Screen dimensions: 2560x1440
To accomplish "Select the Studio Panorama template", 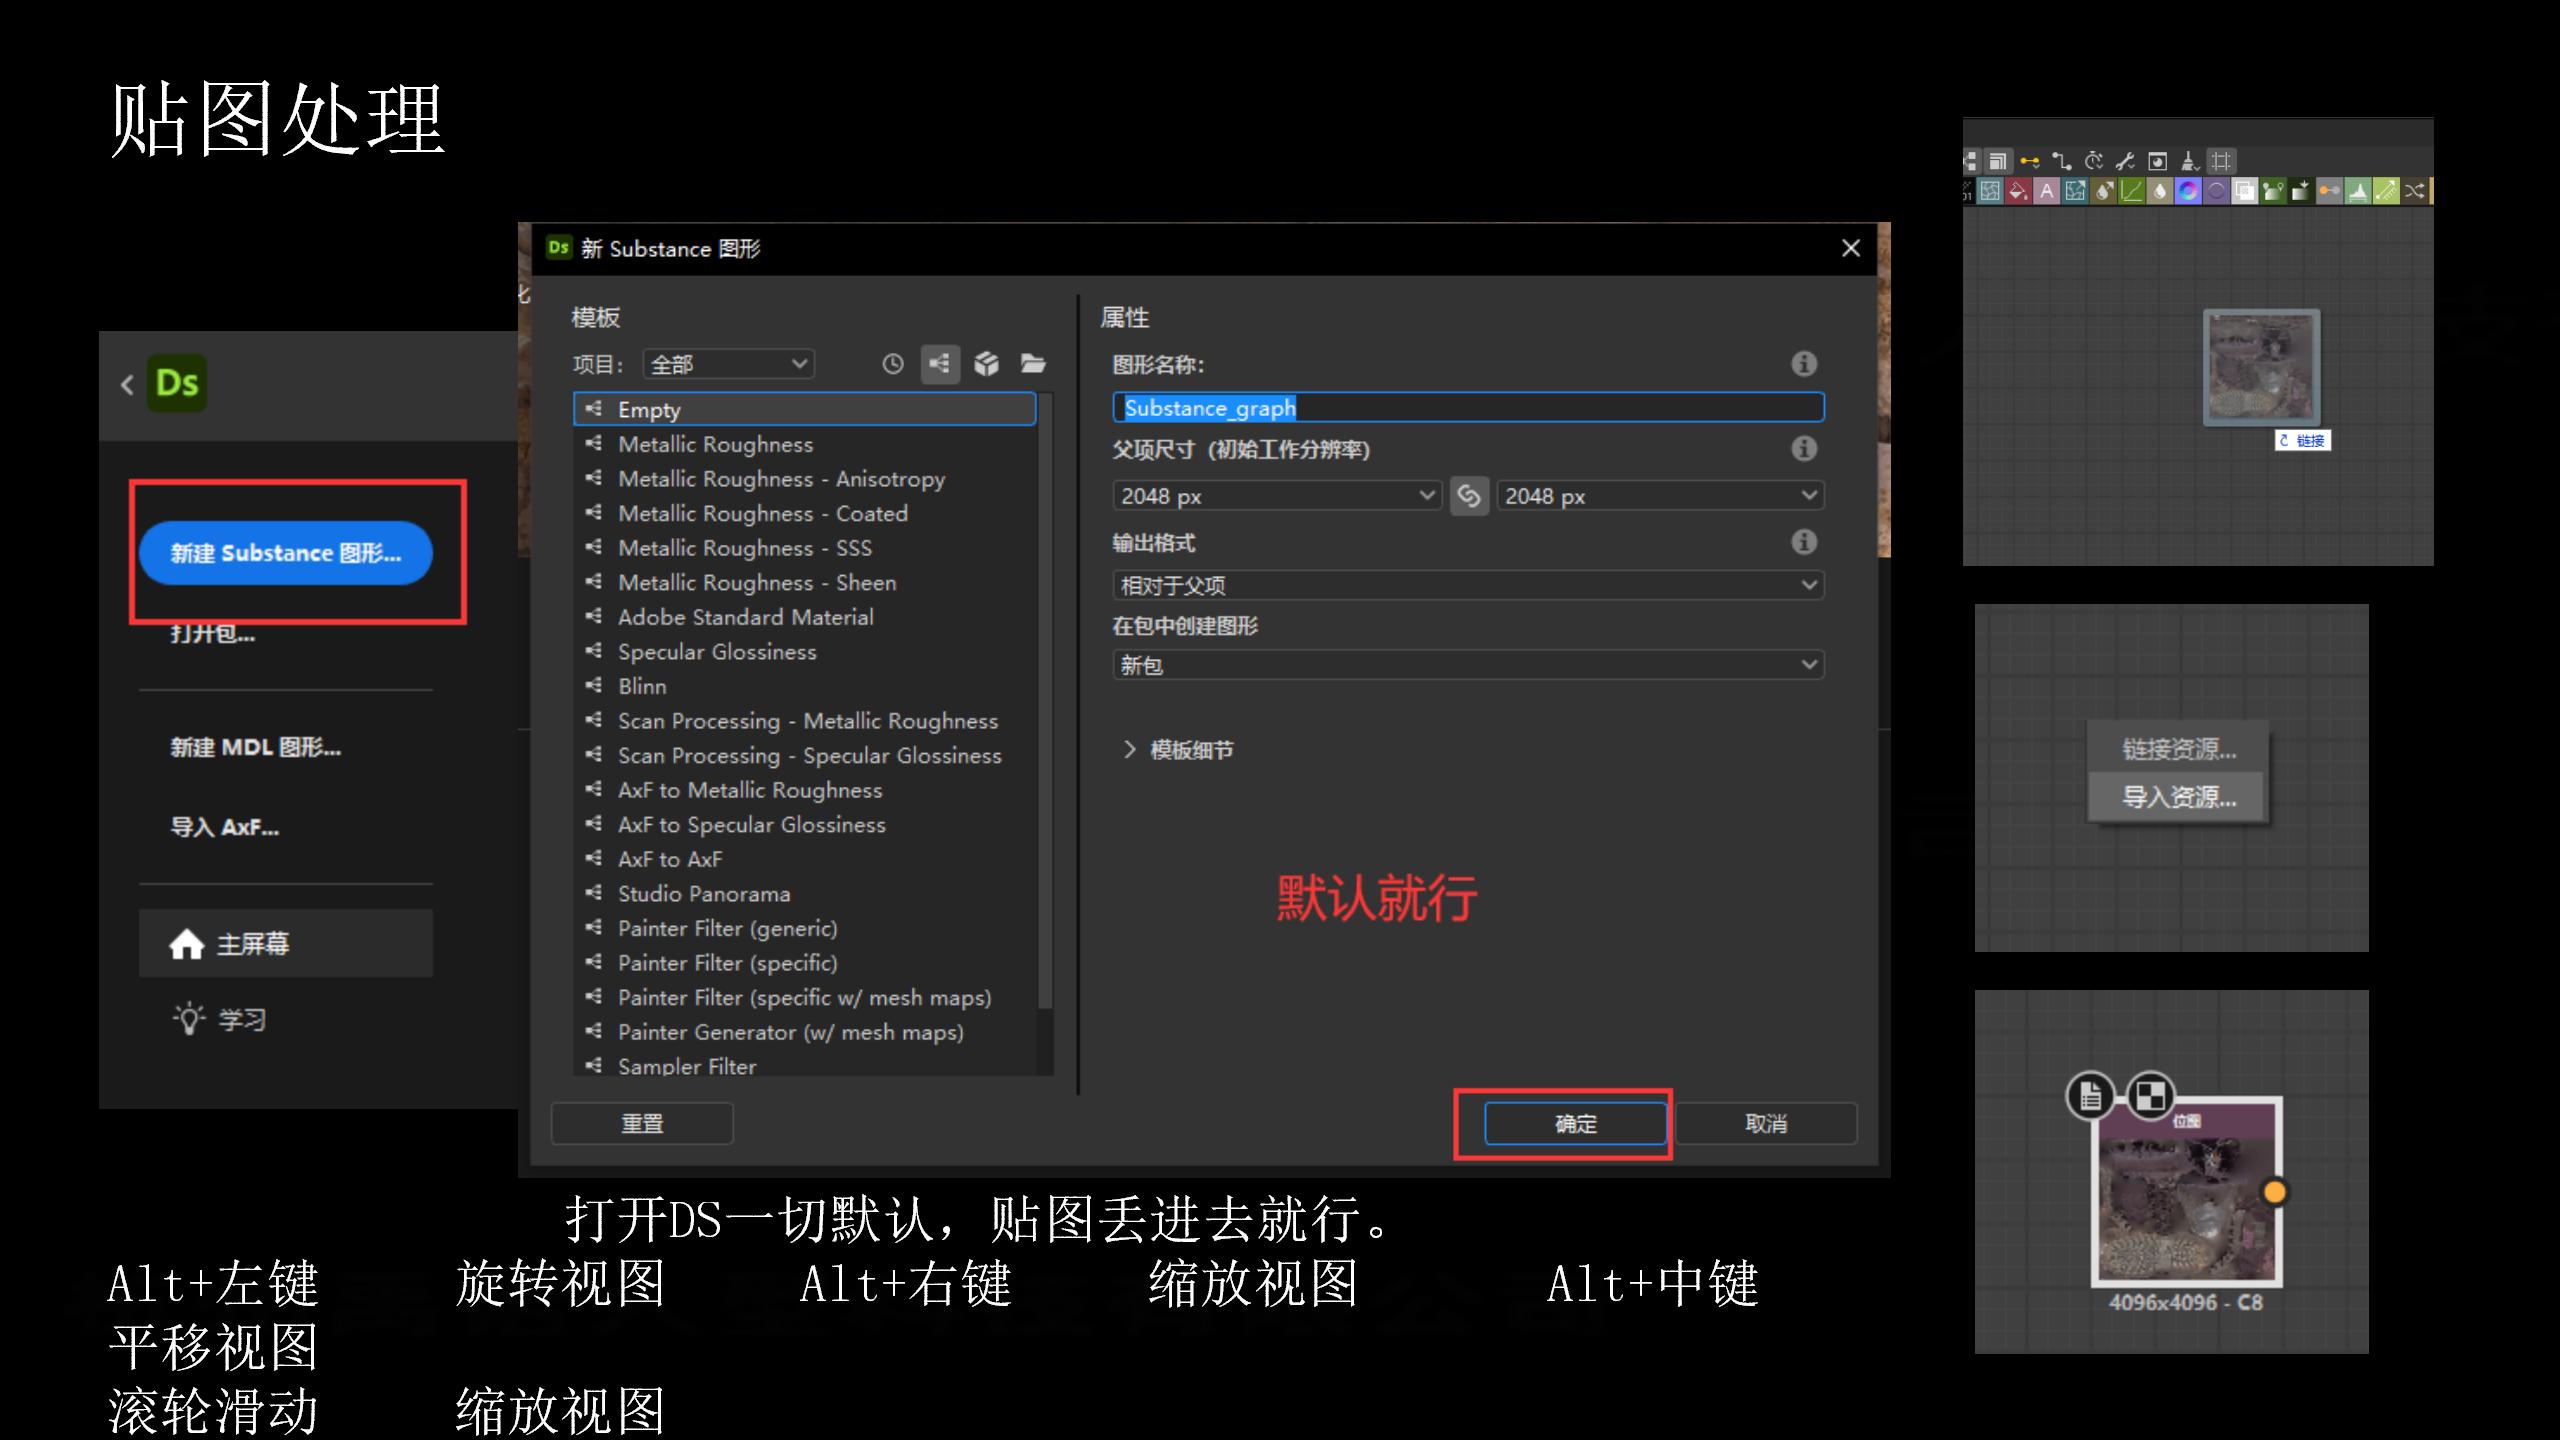I will [x=805, y=894].
